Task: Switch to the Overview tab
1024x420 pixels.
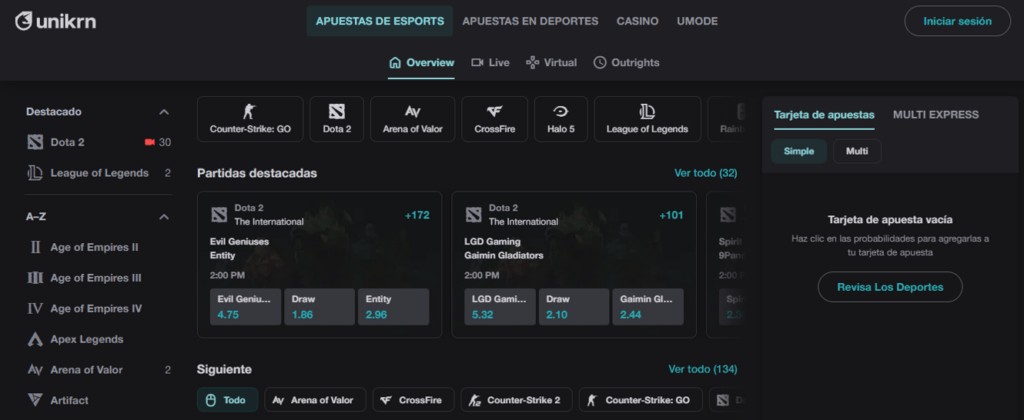Action: tap(421, 63)
